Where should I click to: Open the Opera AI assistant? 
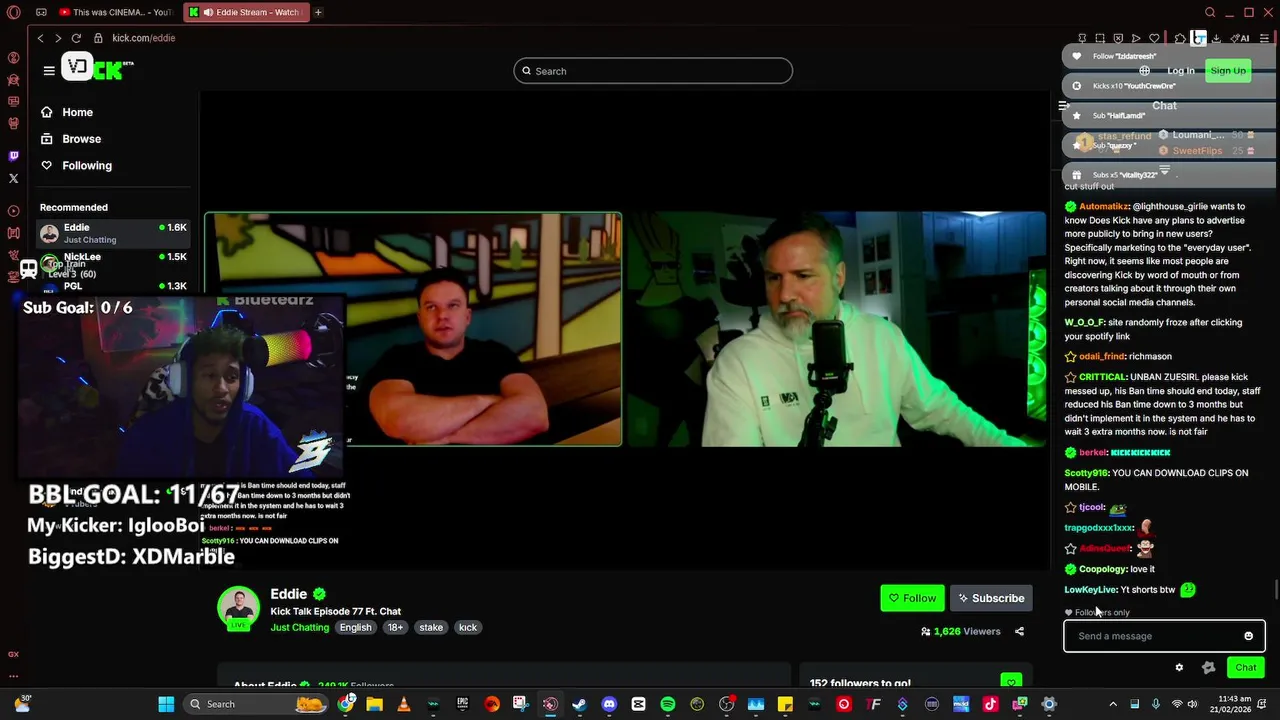pos(1242,38)
